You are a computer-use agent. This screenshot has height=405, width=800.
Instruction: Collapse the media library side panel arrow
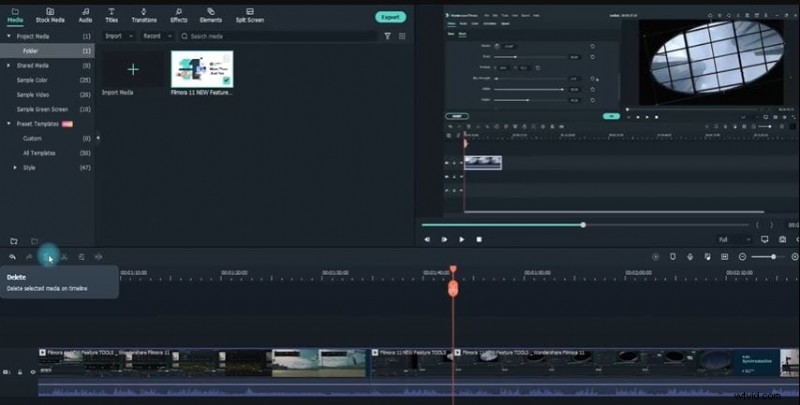point(98,138)
